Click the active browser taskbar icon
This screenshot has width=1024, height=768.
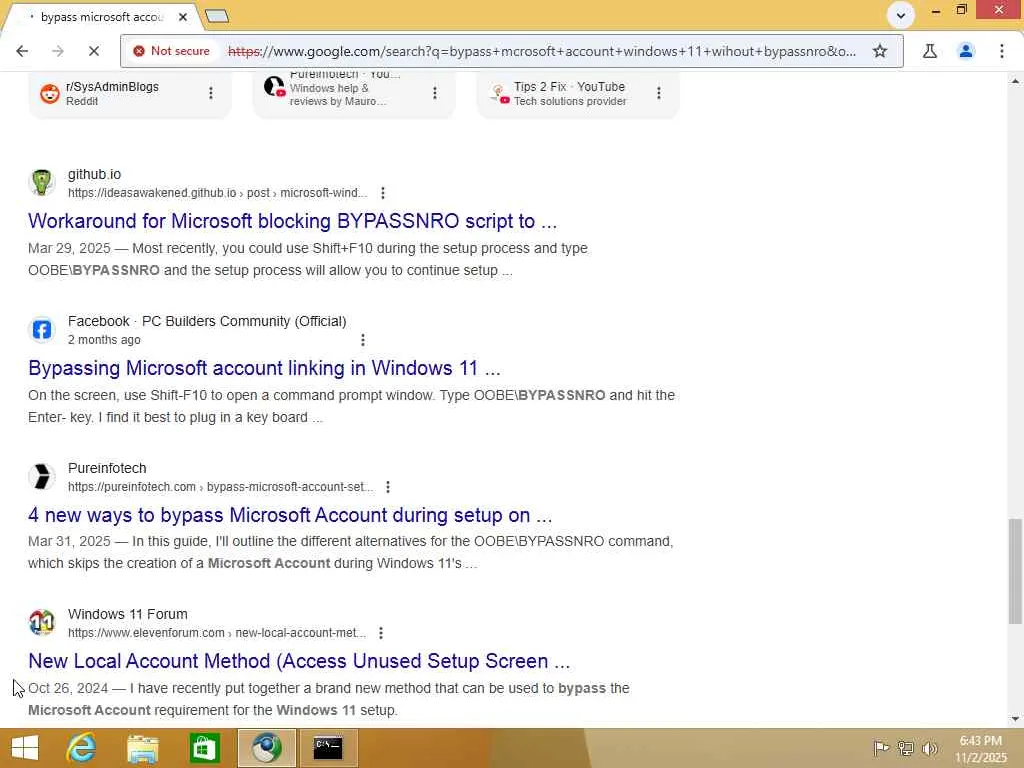(266, 748)
